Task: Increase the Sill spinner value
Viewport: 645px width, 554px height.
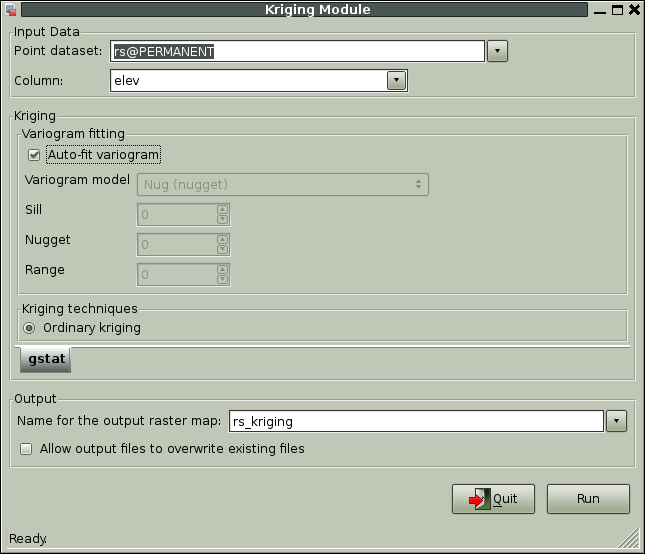Action: pos(222,210)
